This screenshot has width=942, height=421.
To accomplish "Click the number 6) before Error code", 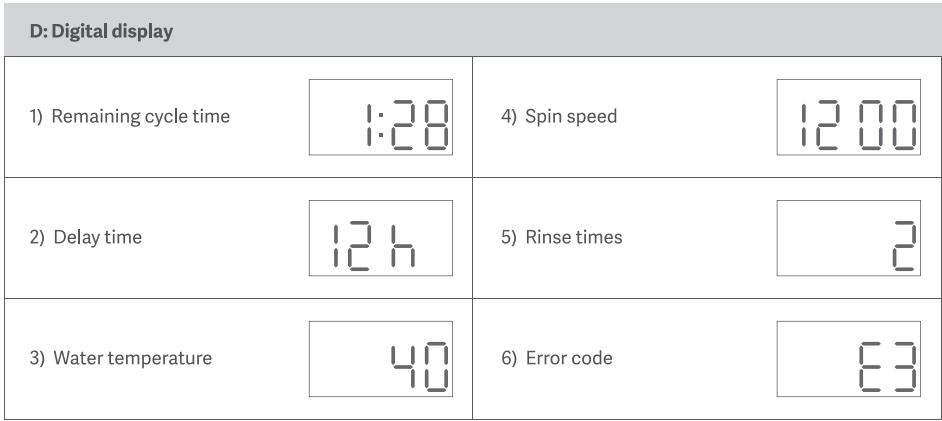I will 509,358.
